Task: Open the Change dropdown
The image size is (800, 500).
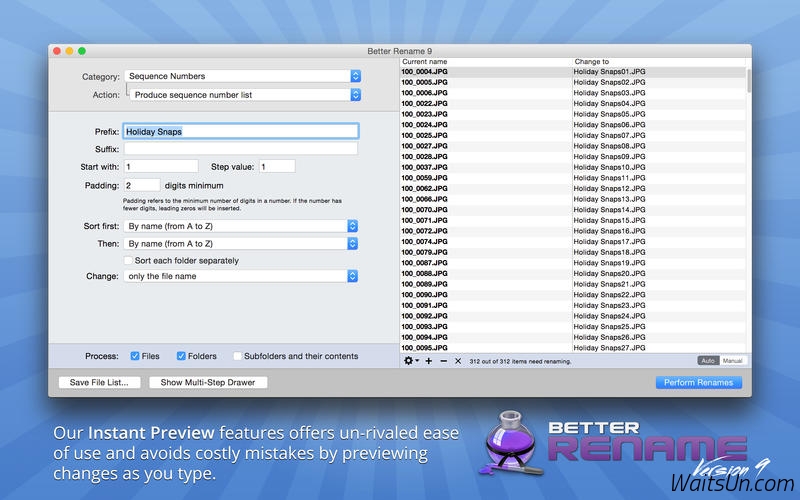Action: 240,276
